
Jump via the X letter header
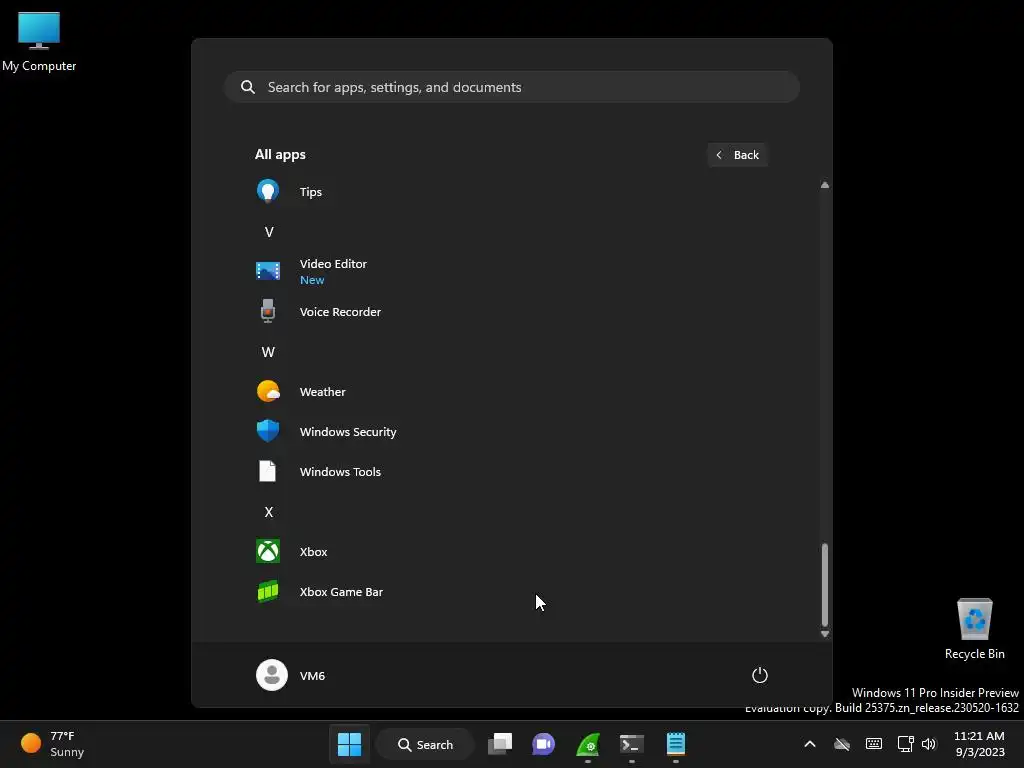268,512
